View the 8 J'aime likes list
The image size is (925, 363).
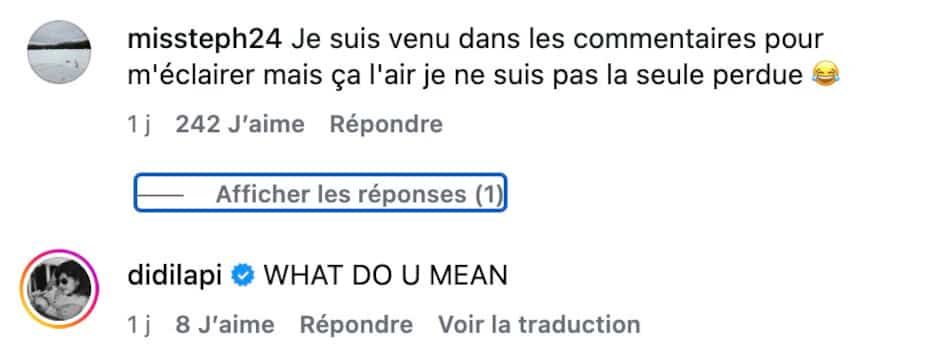[x=225, y=325]
